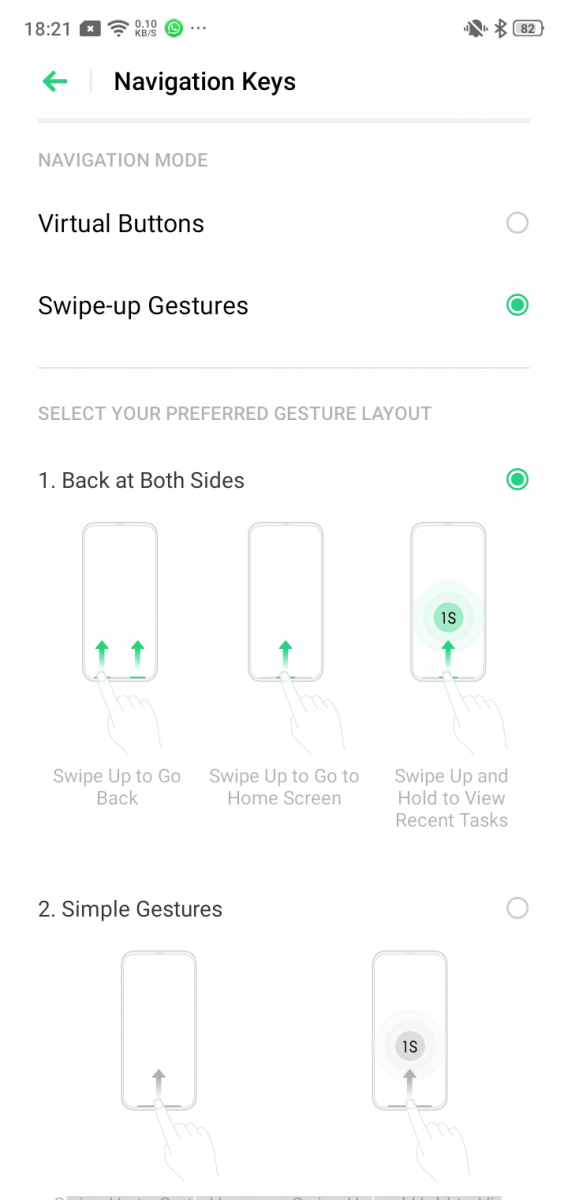This screenshot has height=1200, width=568.
Task: Tap the Swipe Up to Go Back illustration
Action: [120, 637]
